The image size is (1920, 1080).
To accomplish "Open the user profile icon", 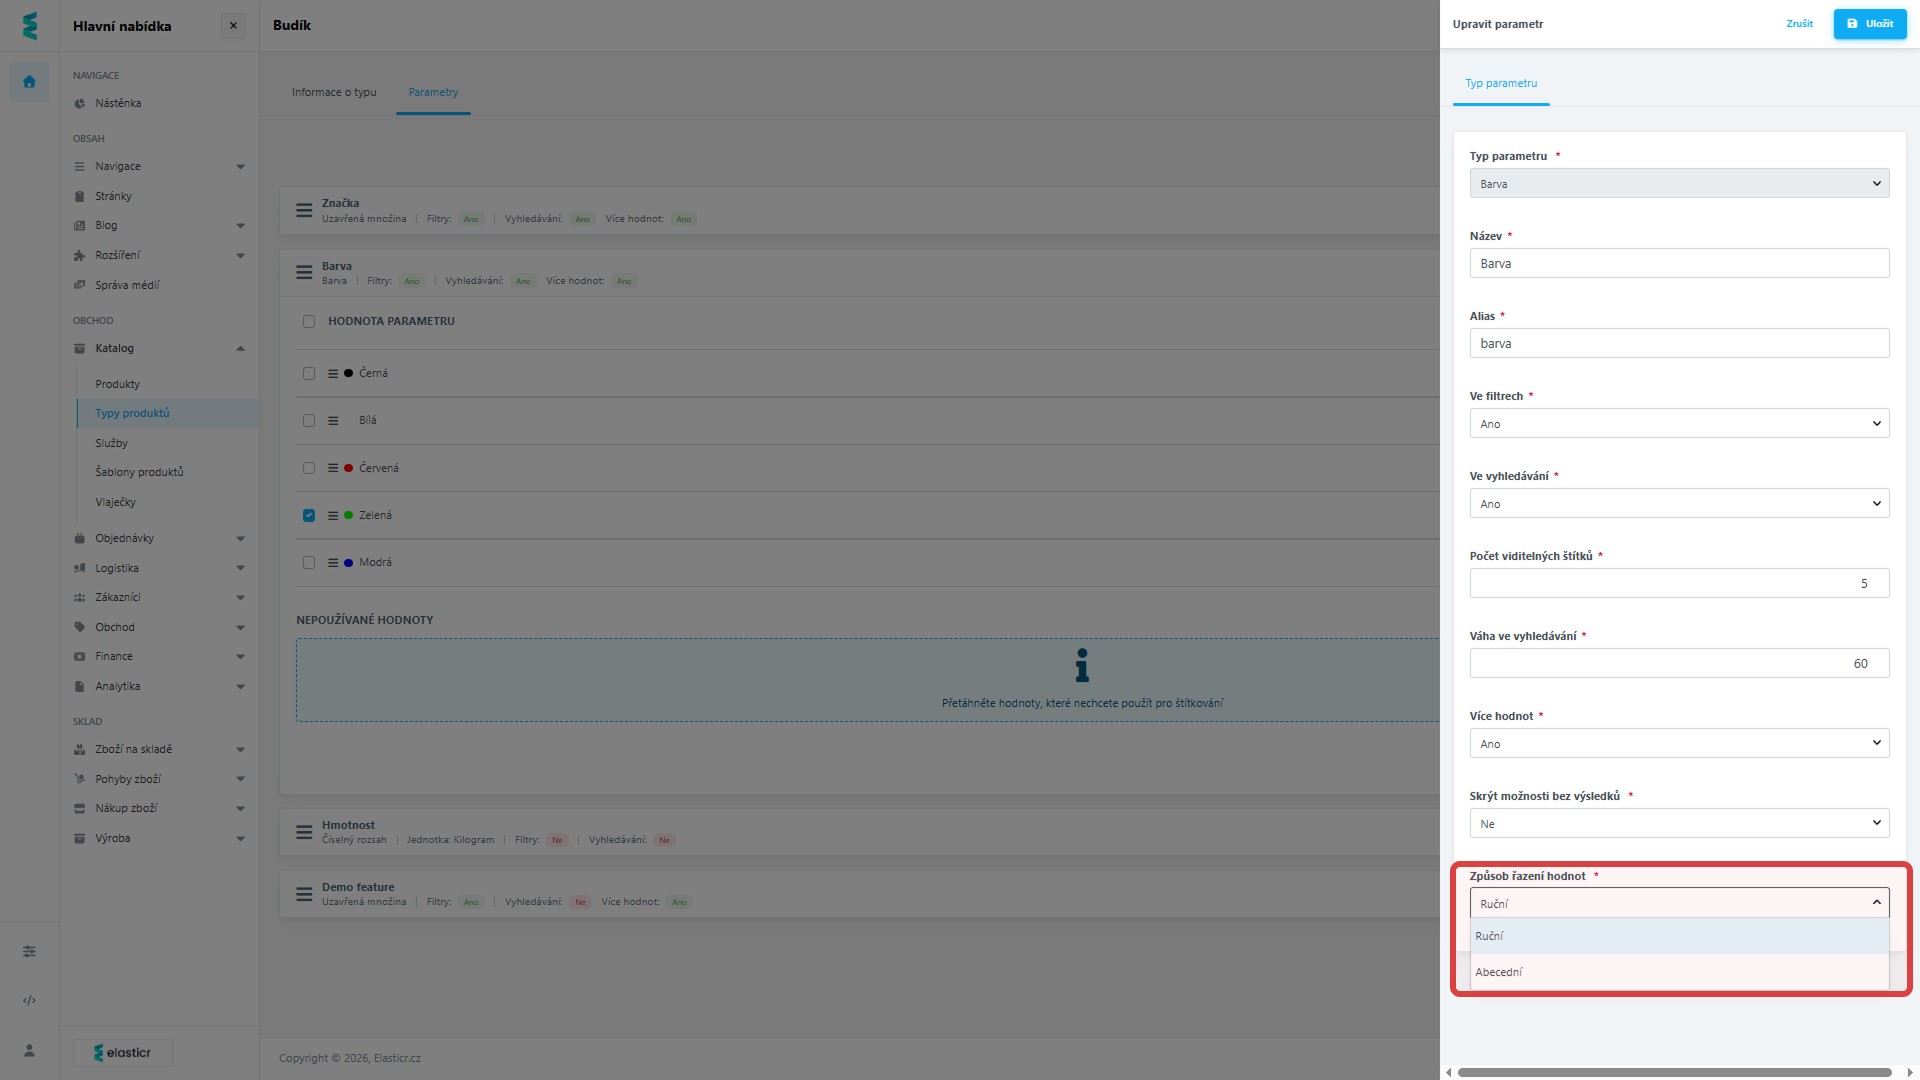I will tap(29, 1050).
